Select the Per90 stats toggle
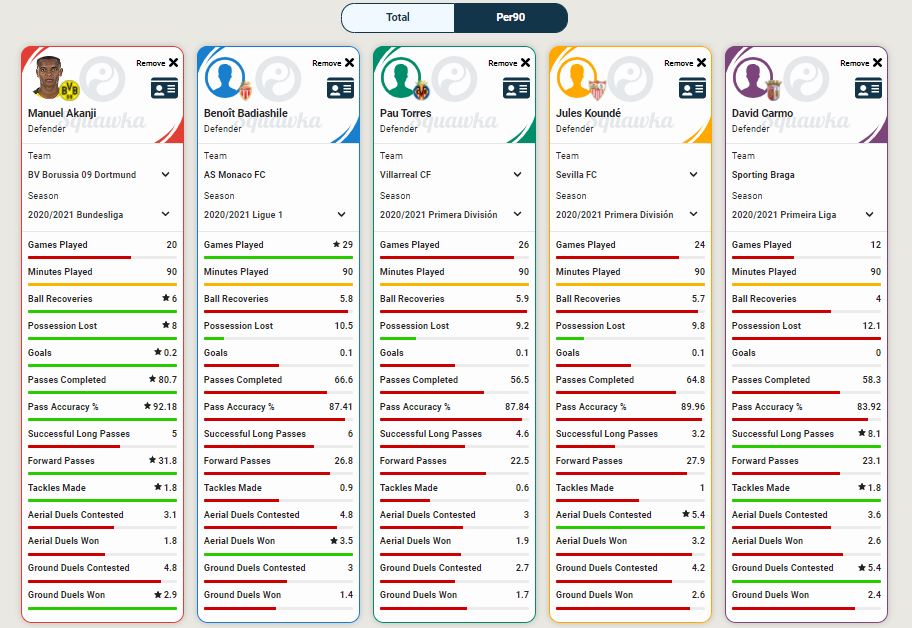 click(x=511, y=18)
